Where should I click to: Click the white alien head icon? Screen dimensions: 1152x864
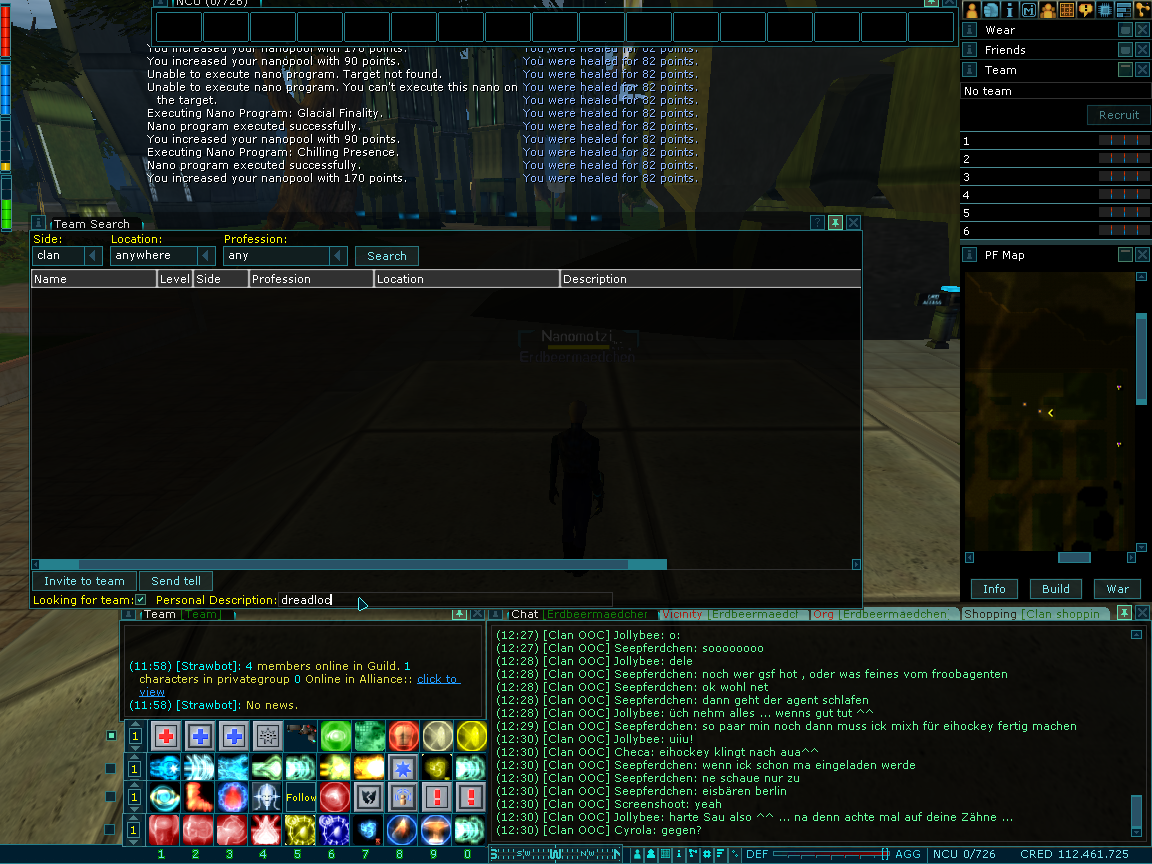pos(266,798)
